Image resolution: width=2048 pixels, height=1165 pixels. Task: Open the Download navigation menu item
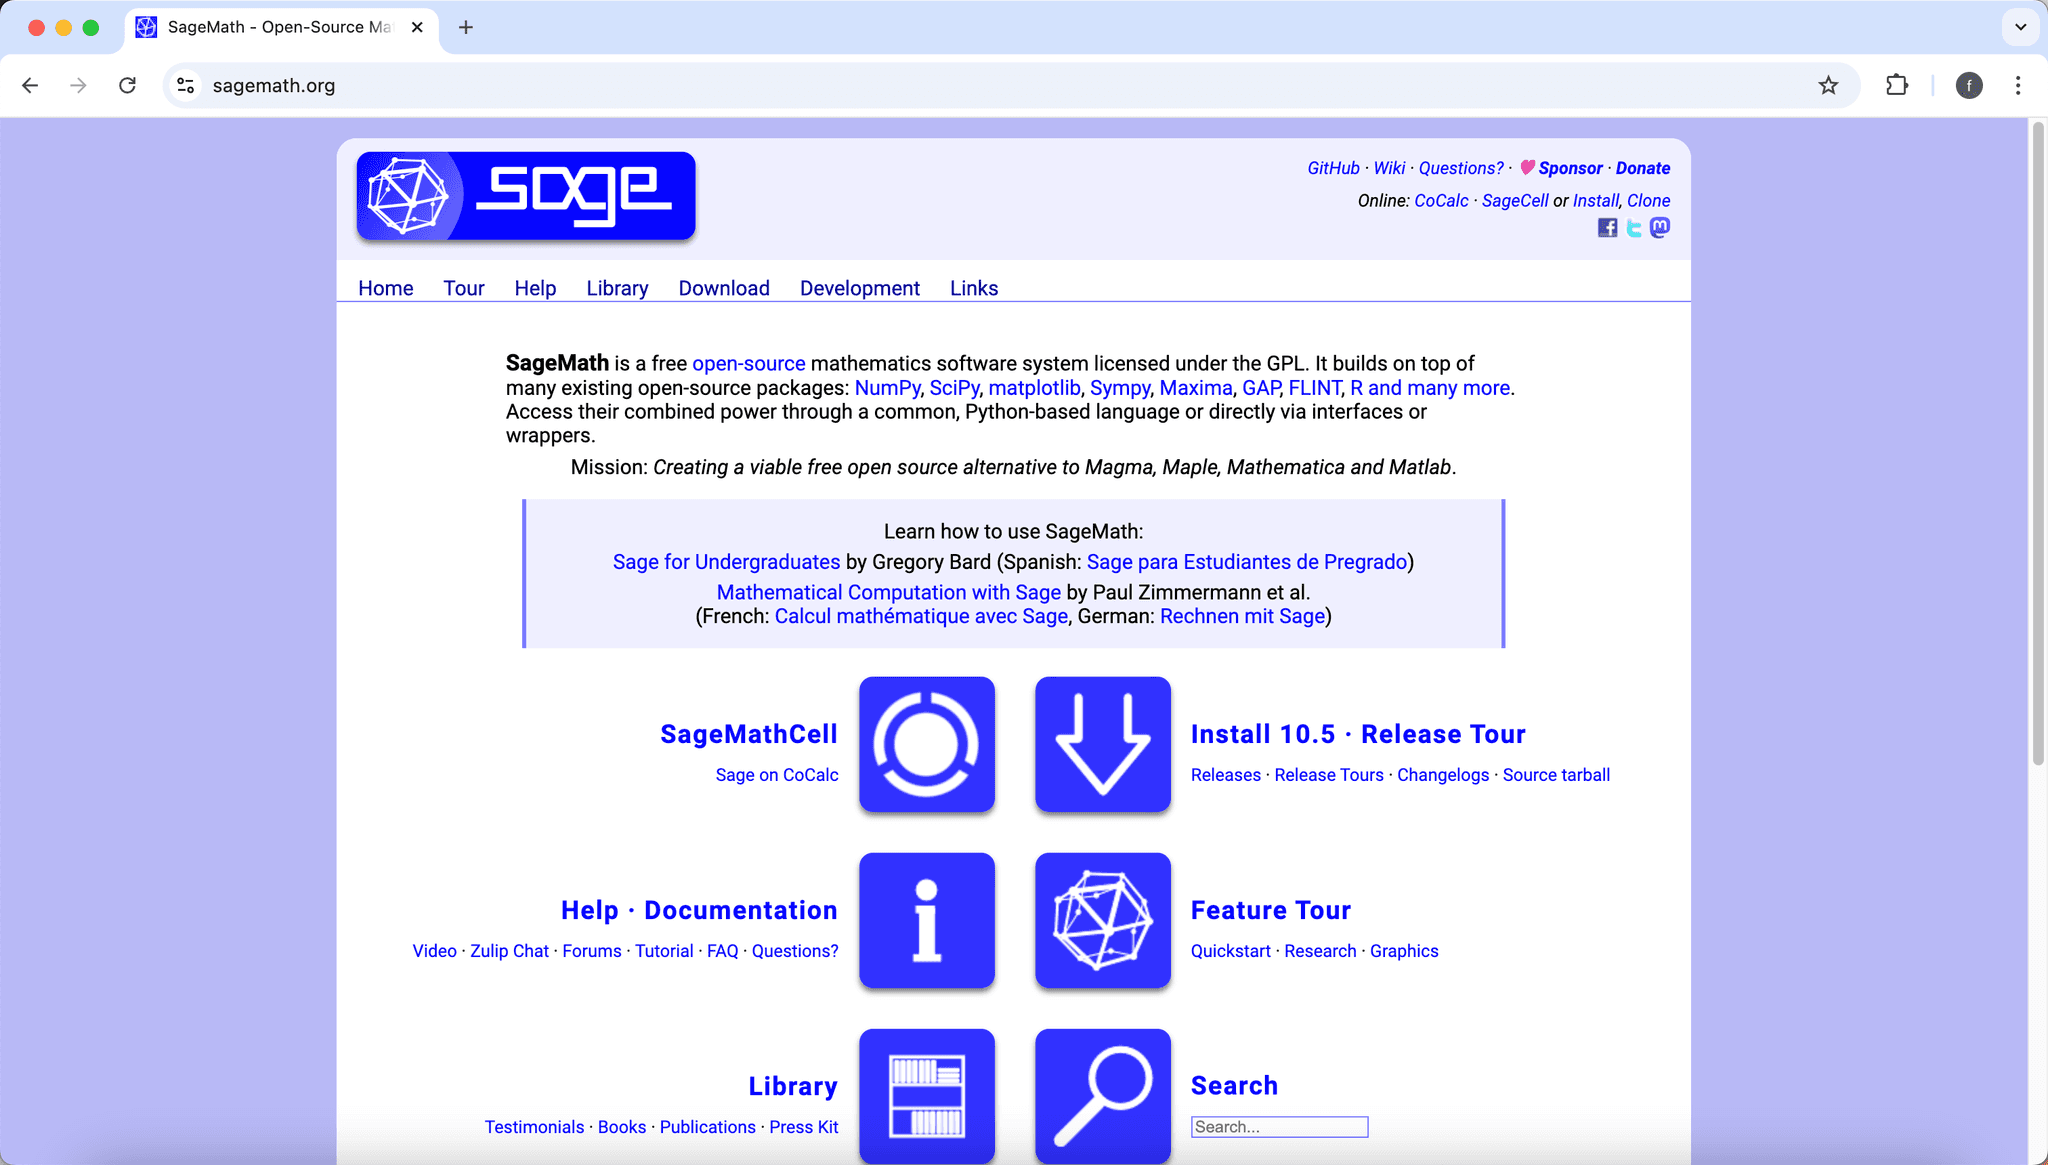pyautogui.click(x=724, y=288)
